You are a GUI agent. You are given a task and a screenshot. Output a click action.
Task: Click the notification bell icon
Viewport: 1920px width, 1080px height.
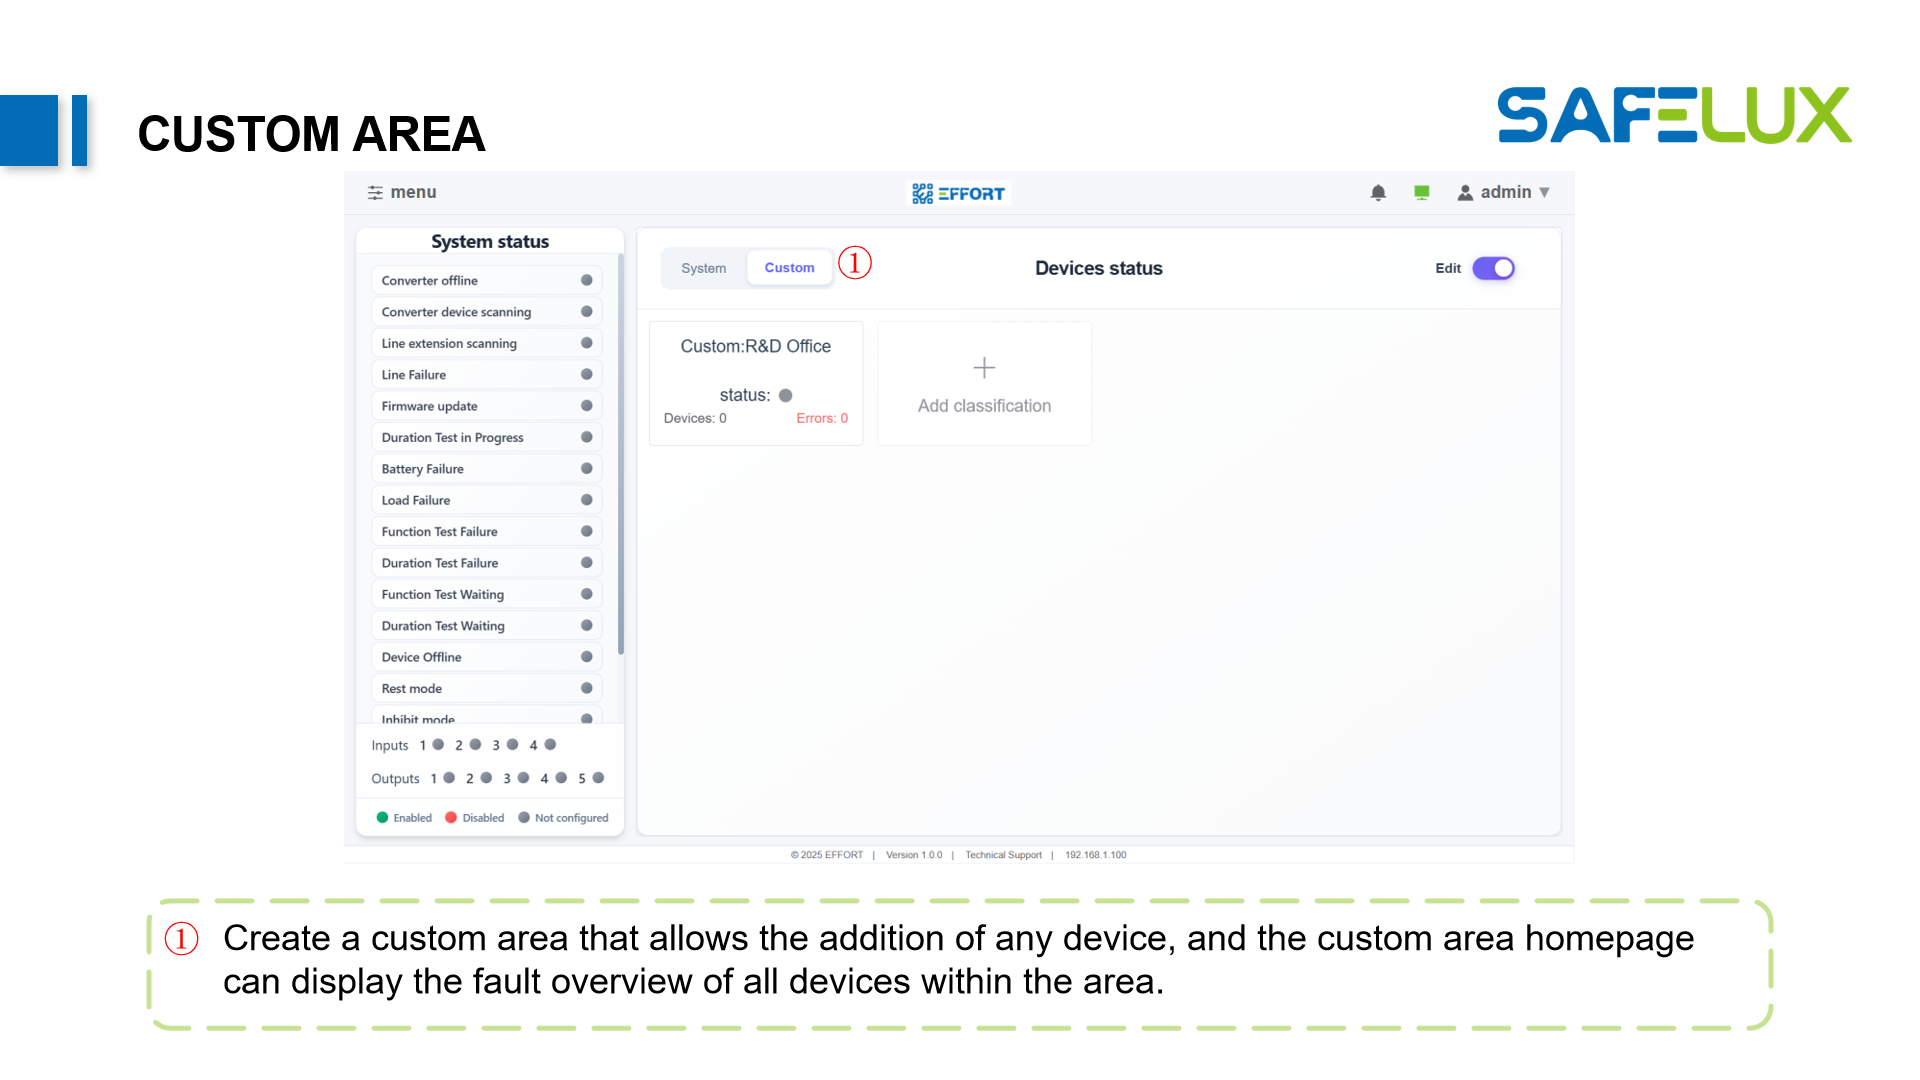[x=1378, y=193]
